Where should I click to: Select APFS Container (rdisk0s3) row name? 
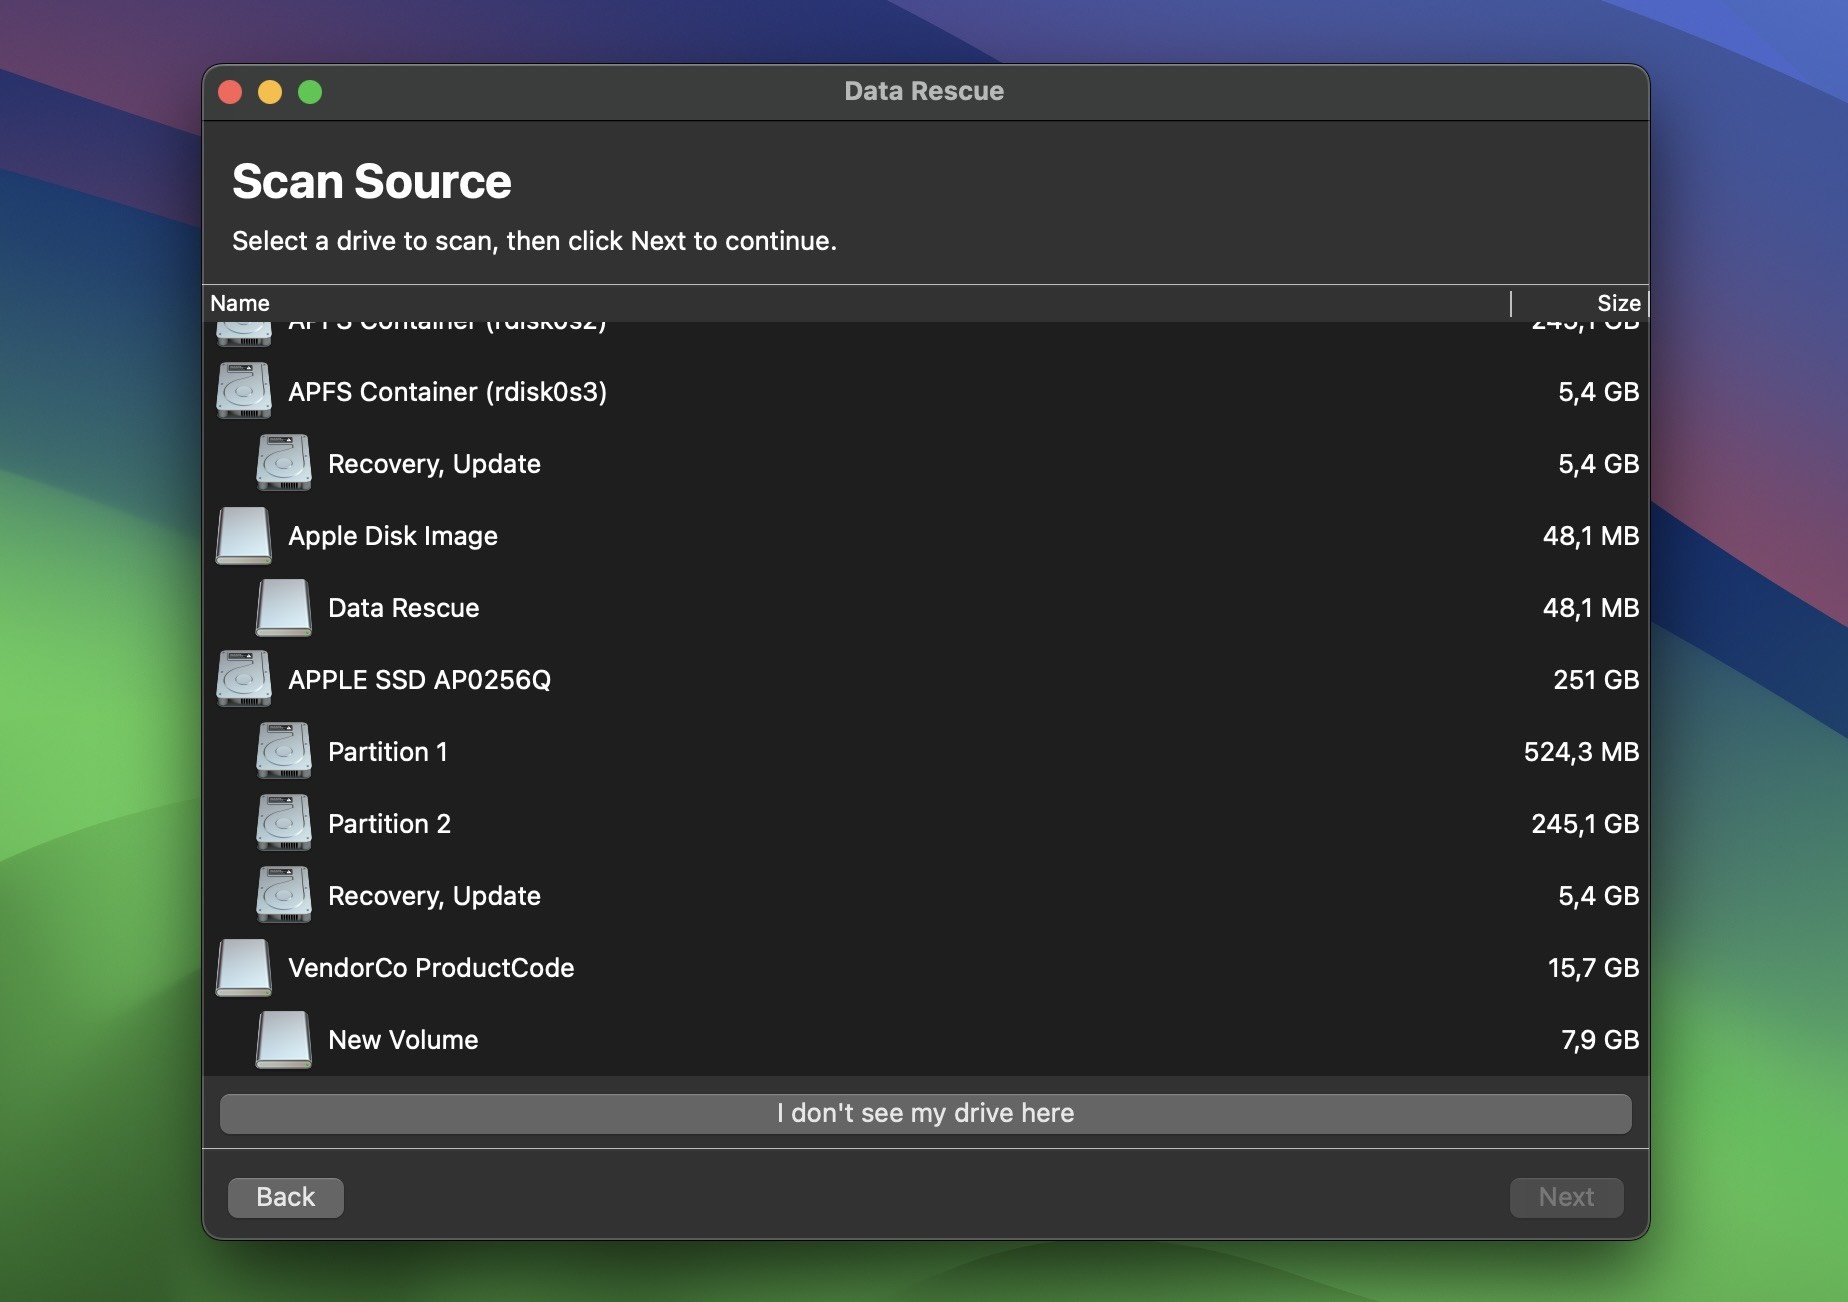pos(447,392)
